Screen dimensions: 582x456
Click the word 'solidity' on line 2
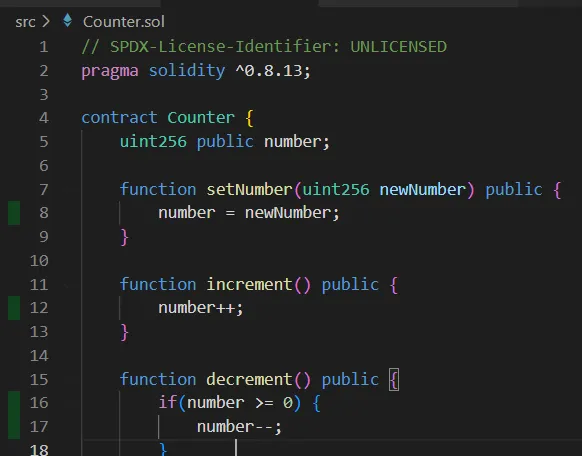pyautogui.click(x=187, y=71)
